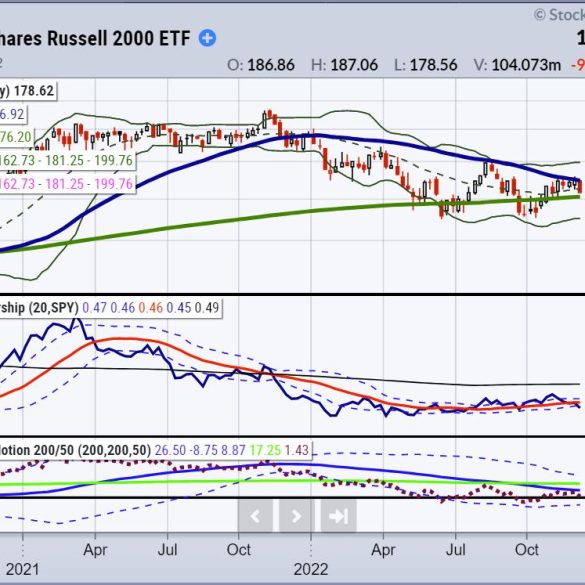Viewport: 585px width, 585px height.
Task: Click the leadership (20,SPY) indicator legend
Action: (x=110, y=308)
